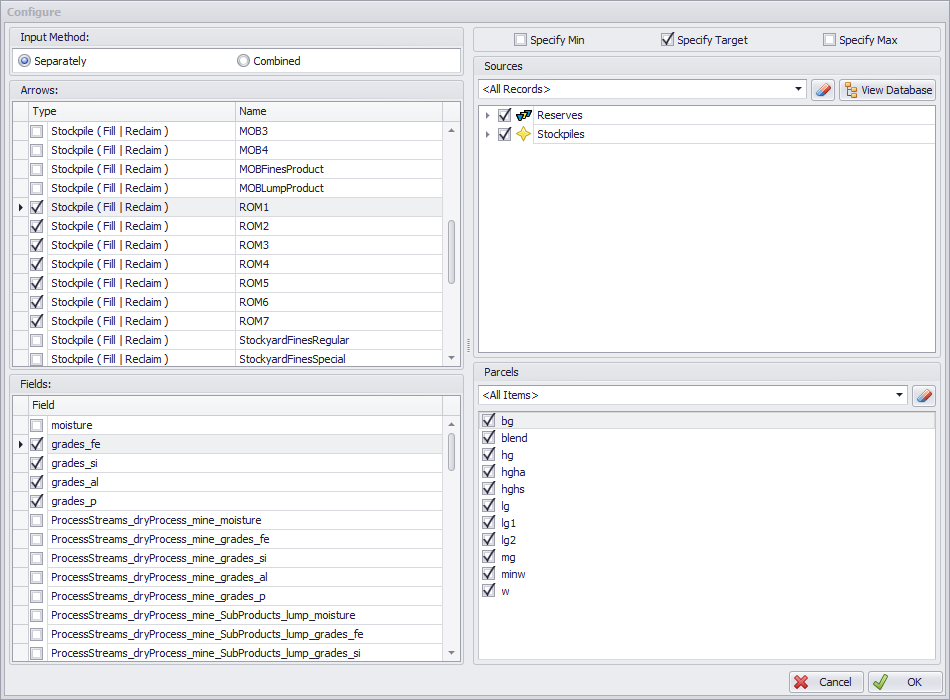Expand the Stockpiles tree node

[487, 134]
